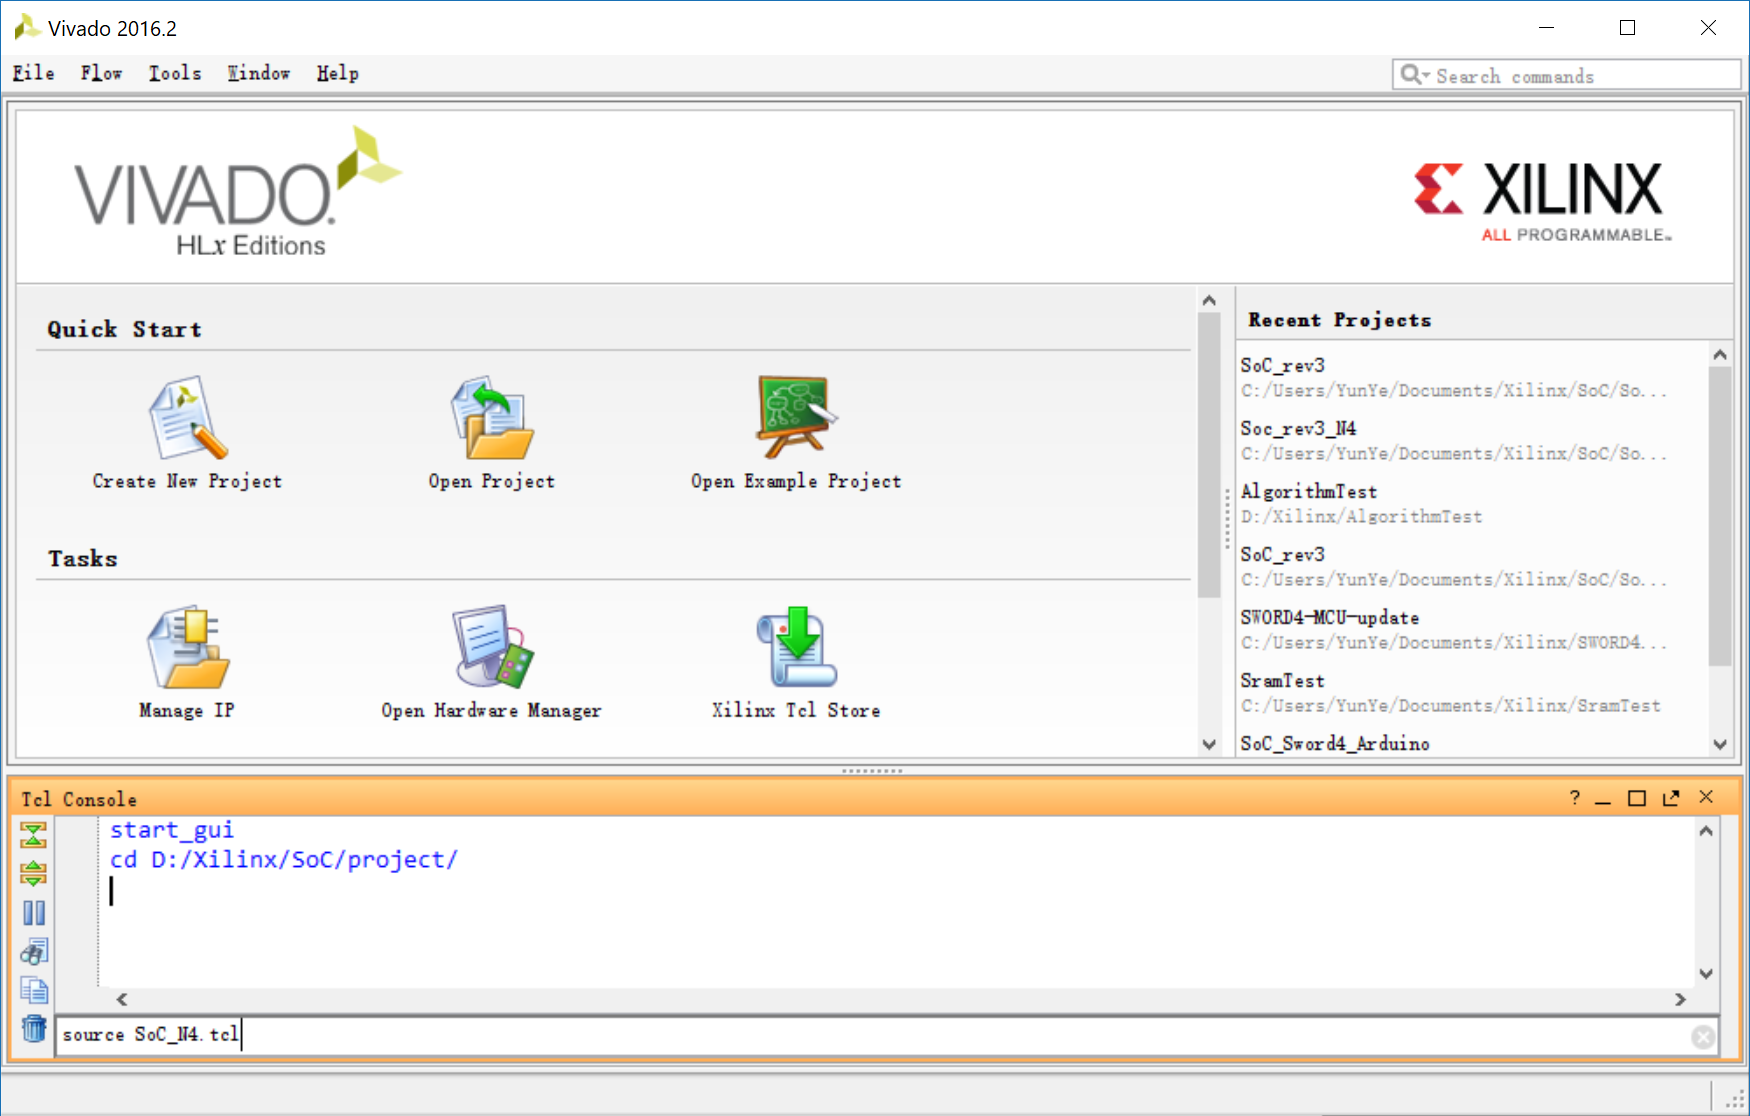
Task: Launch the Open Hardware Manager icon
Action: pyautogui.click(x=492, y=647)
